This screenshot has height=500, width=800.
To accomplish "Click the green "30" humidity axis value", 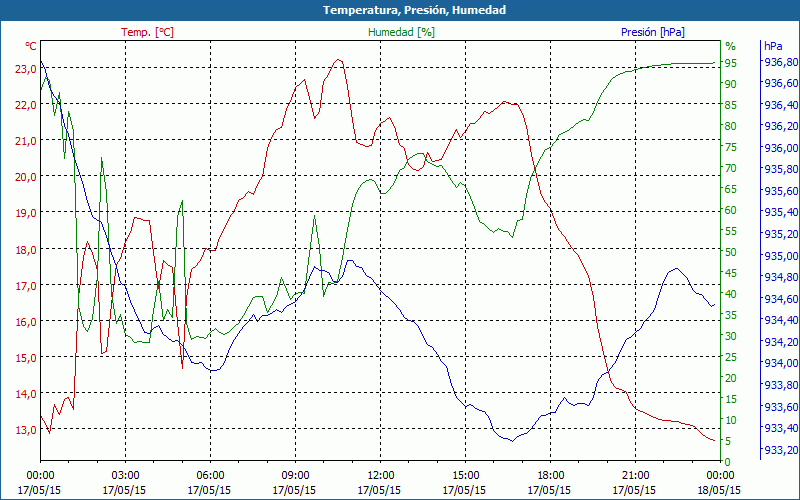I will (731, 337).
